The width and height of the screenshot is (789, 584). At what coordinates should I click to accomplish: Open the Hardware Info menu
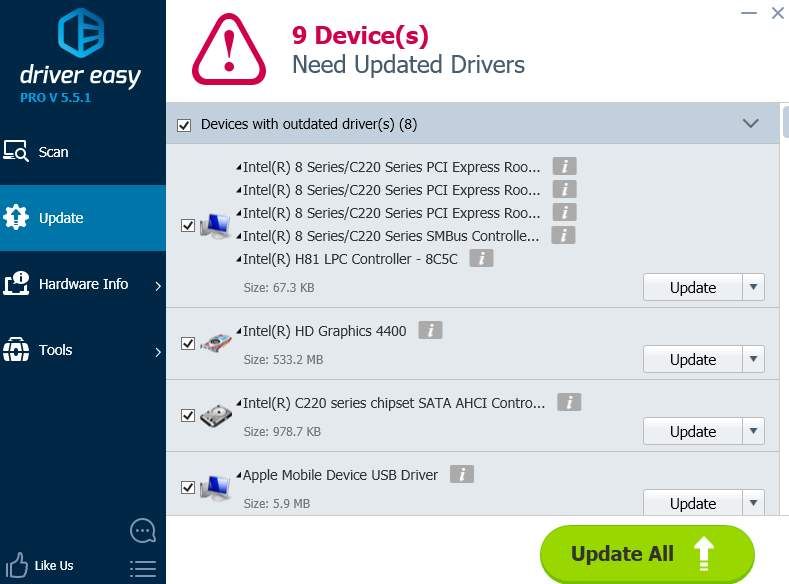click(x=83, y=284)
